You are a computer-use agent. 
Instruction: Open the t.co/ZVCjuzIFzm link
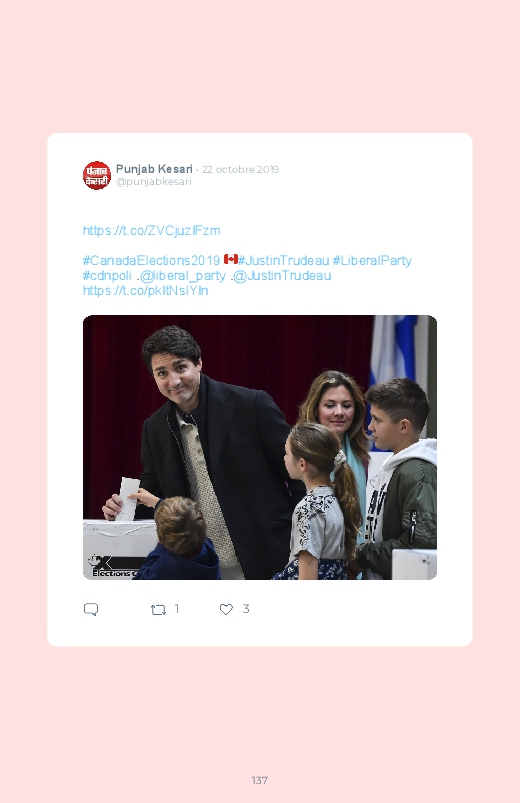tap(152, 230)
